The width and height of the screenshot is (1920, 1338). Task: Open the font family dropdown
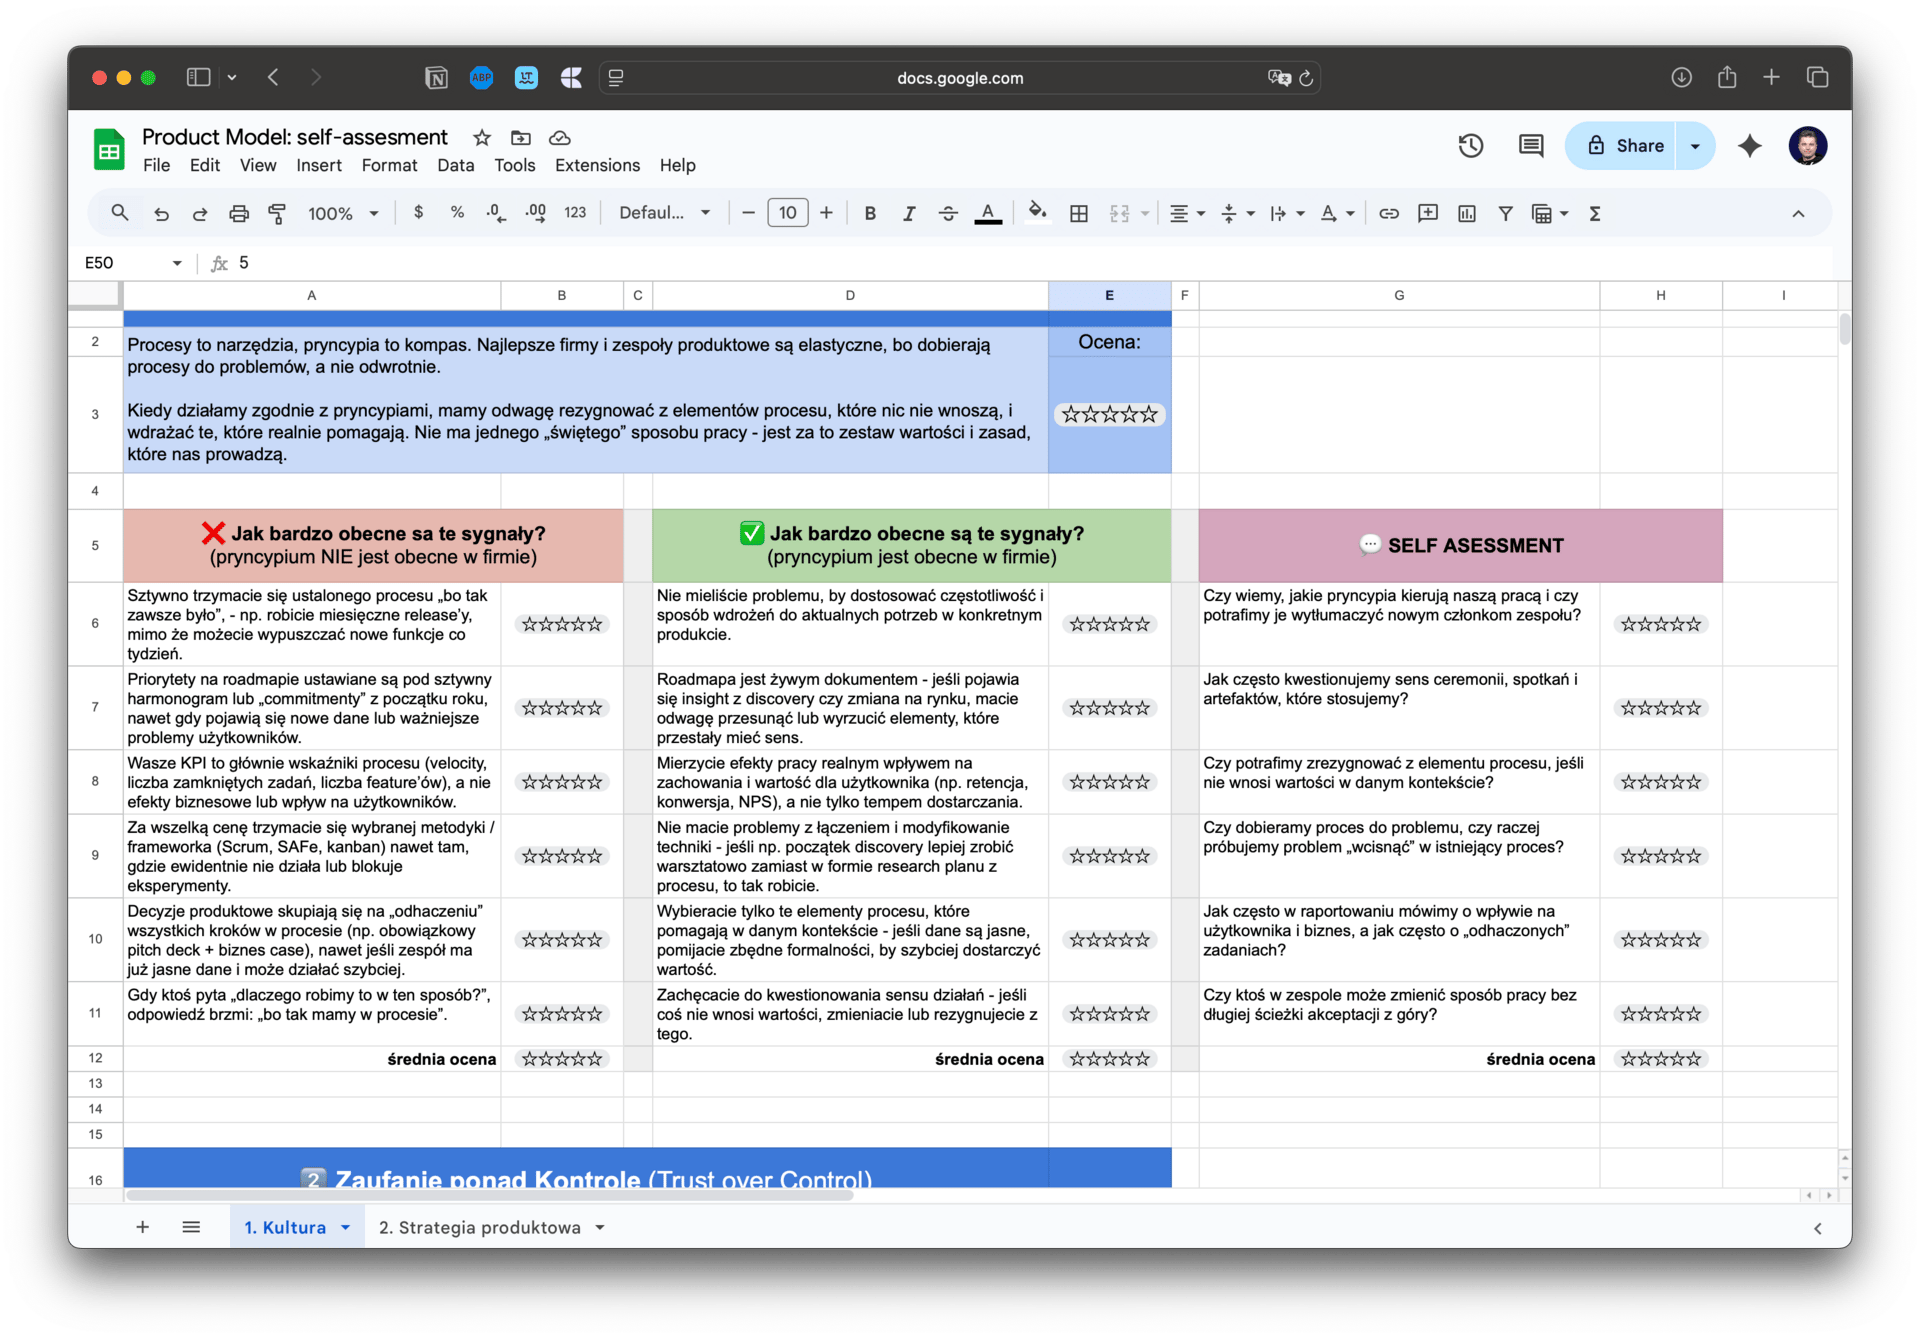pyautogui.click(x=664, y=213)
